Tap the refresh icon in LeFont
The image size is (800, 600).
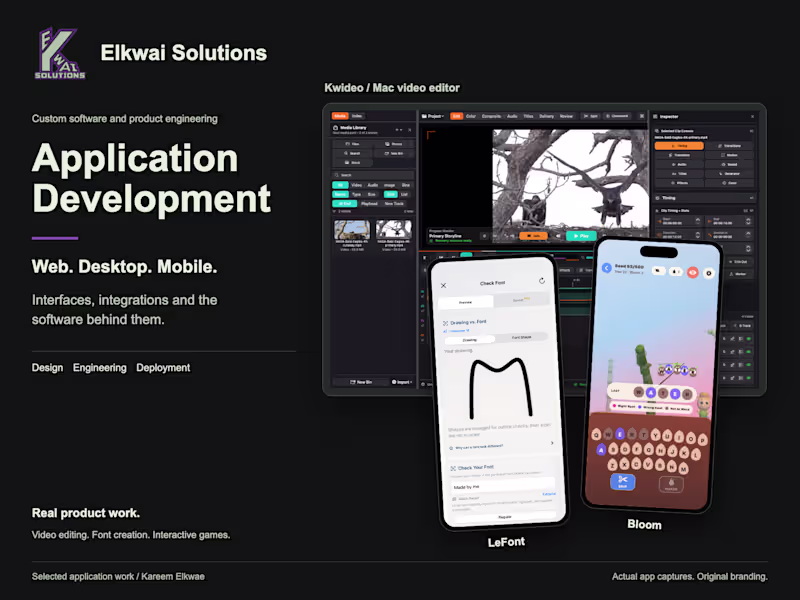coord(542,281)
